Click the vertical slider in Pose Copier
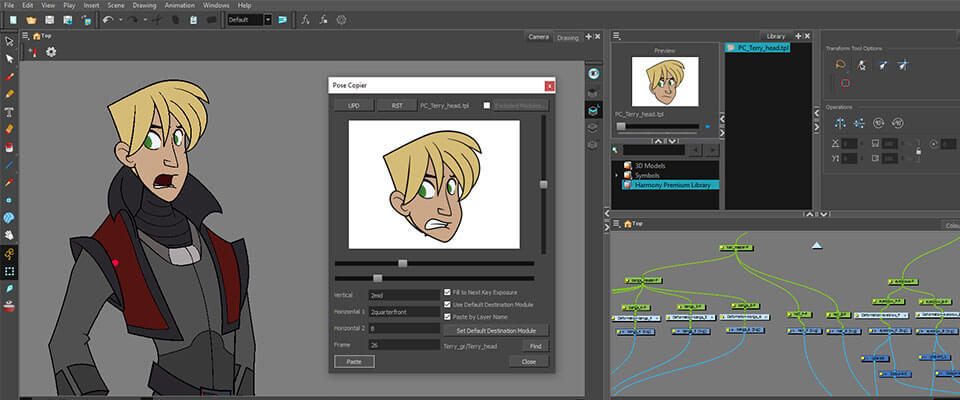The image size is (960, 400). coord(543,184)
